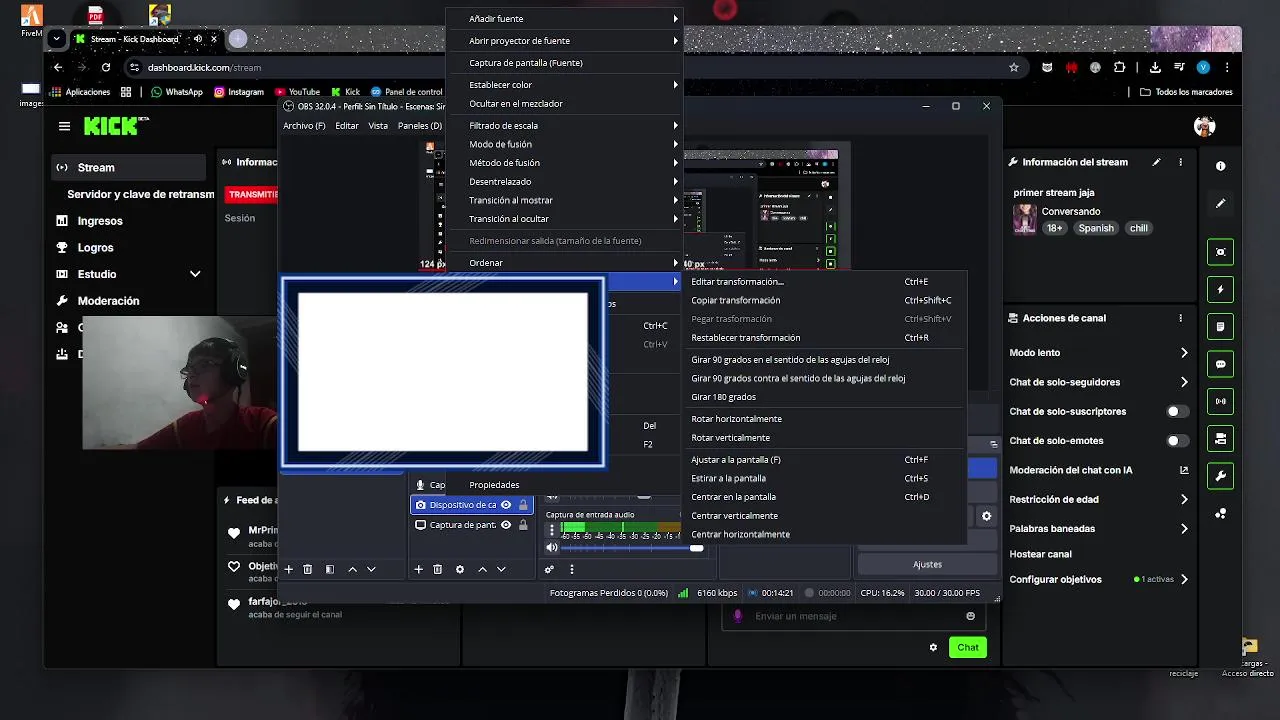Expand Abrir proyector de fuente submenu
Image resolution: width=1280 pixels, height=720 pixels.
point(565,41)
